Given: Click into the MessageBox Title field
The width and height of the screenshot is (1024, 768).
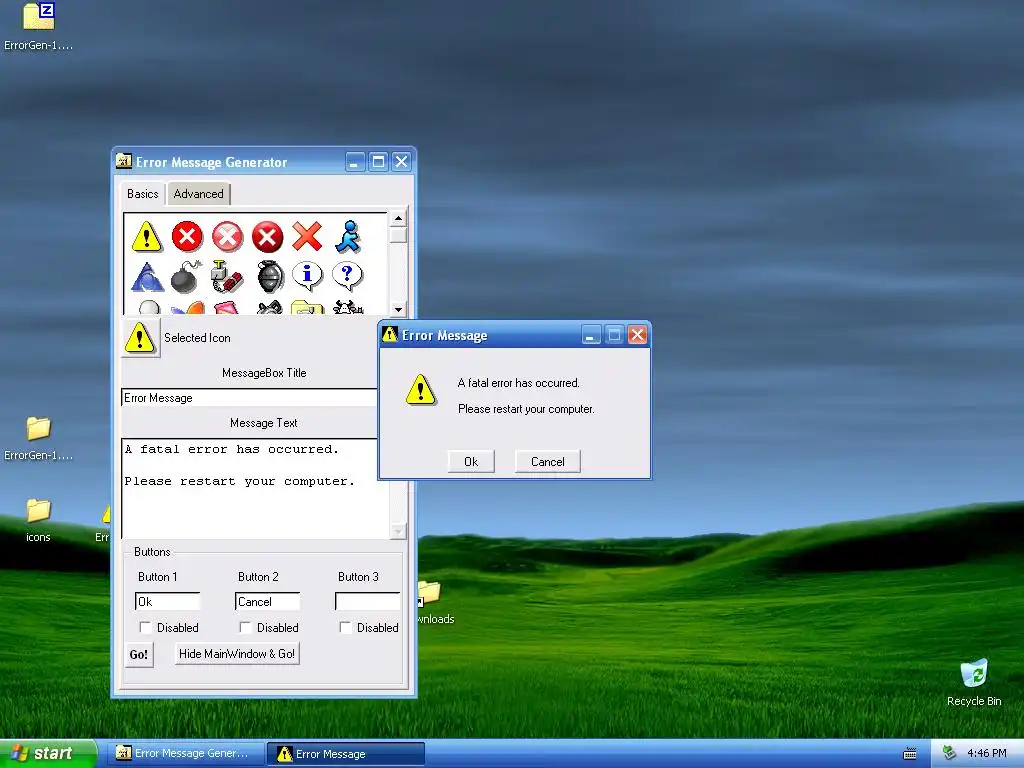Looking at the screenshot, I should coord(249,398).
